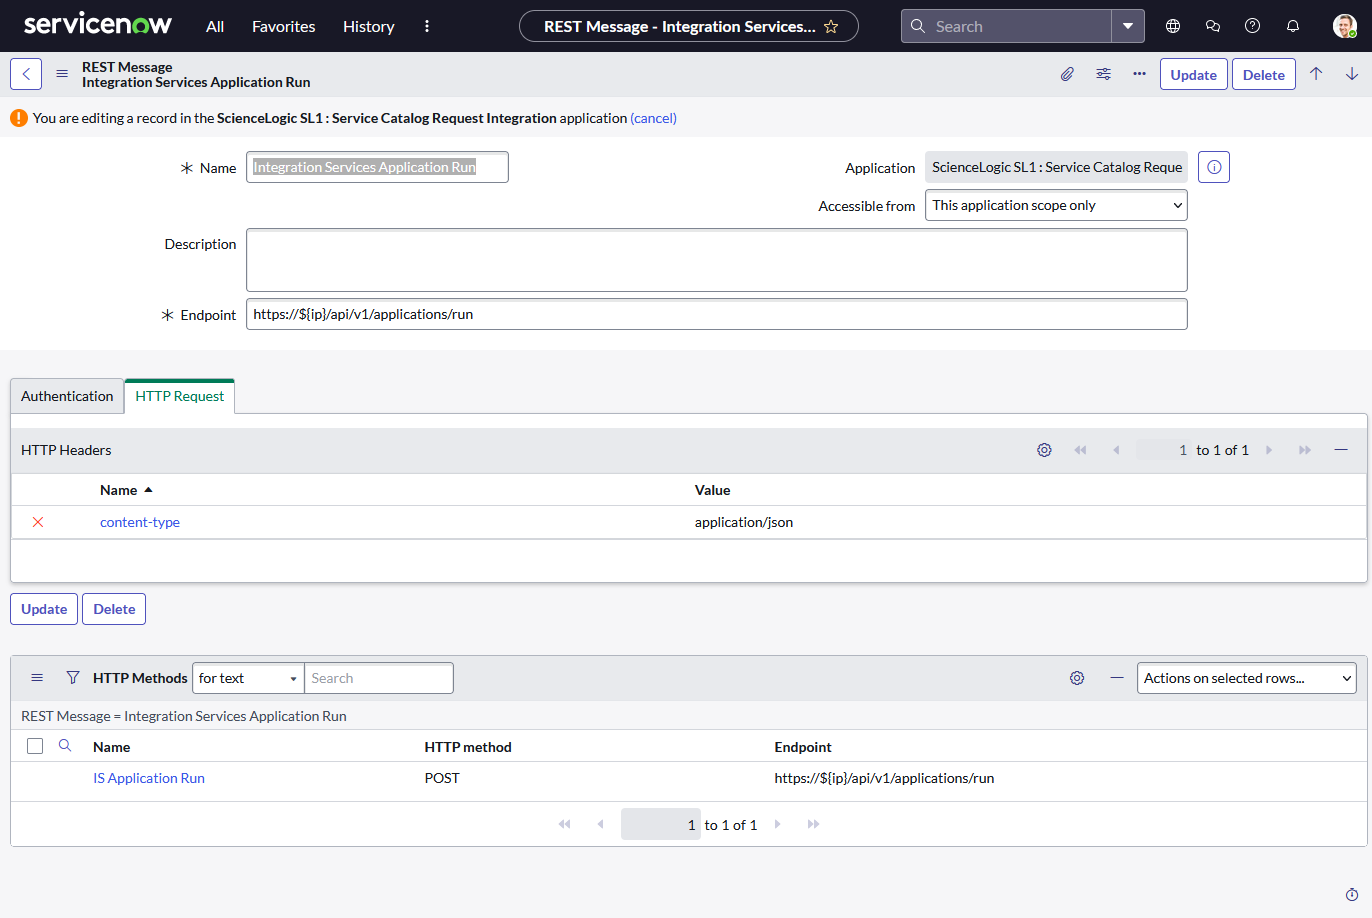Star the REST Message page as favorite
This screenshot has height=918, width=1372.
click(x=831, y=26)
